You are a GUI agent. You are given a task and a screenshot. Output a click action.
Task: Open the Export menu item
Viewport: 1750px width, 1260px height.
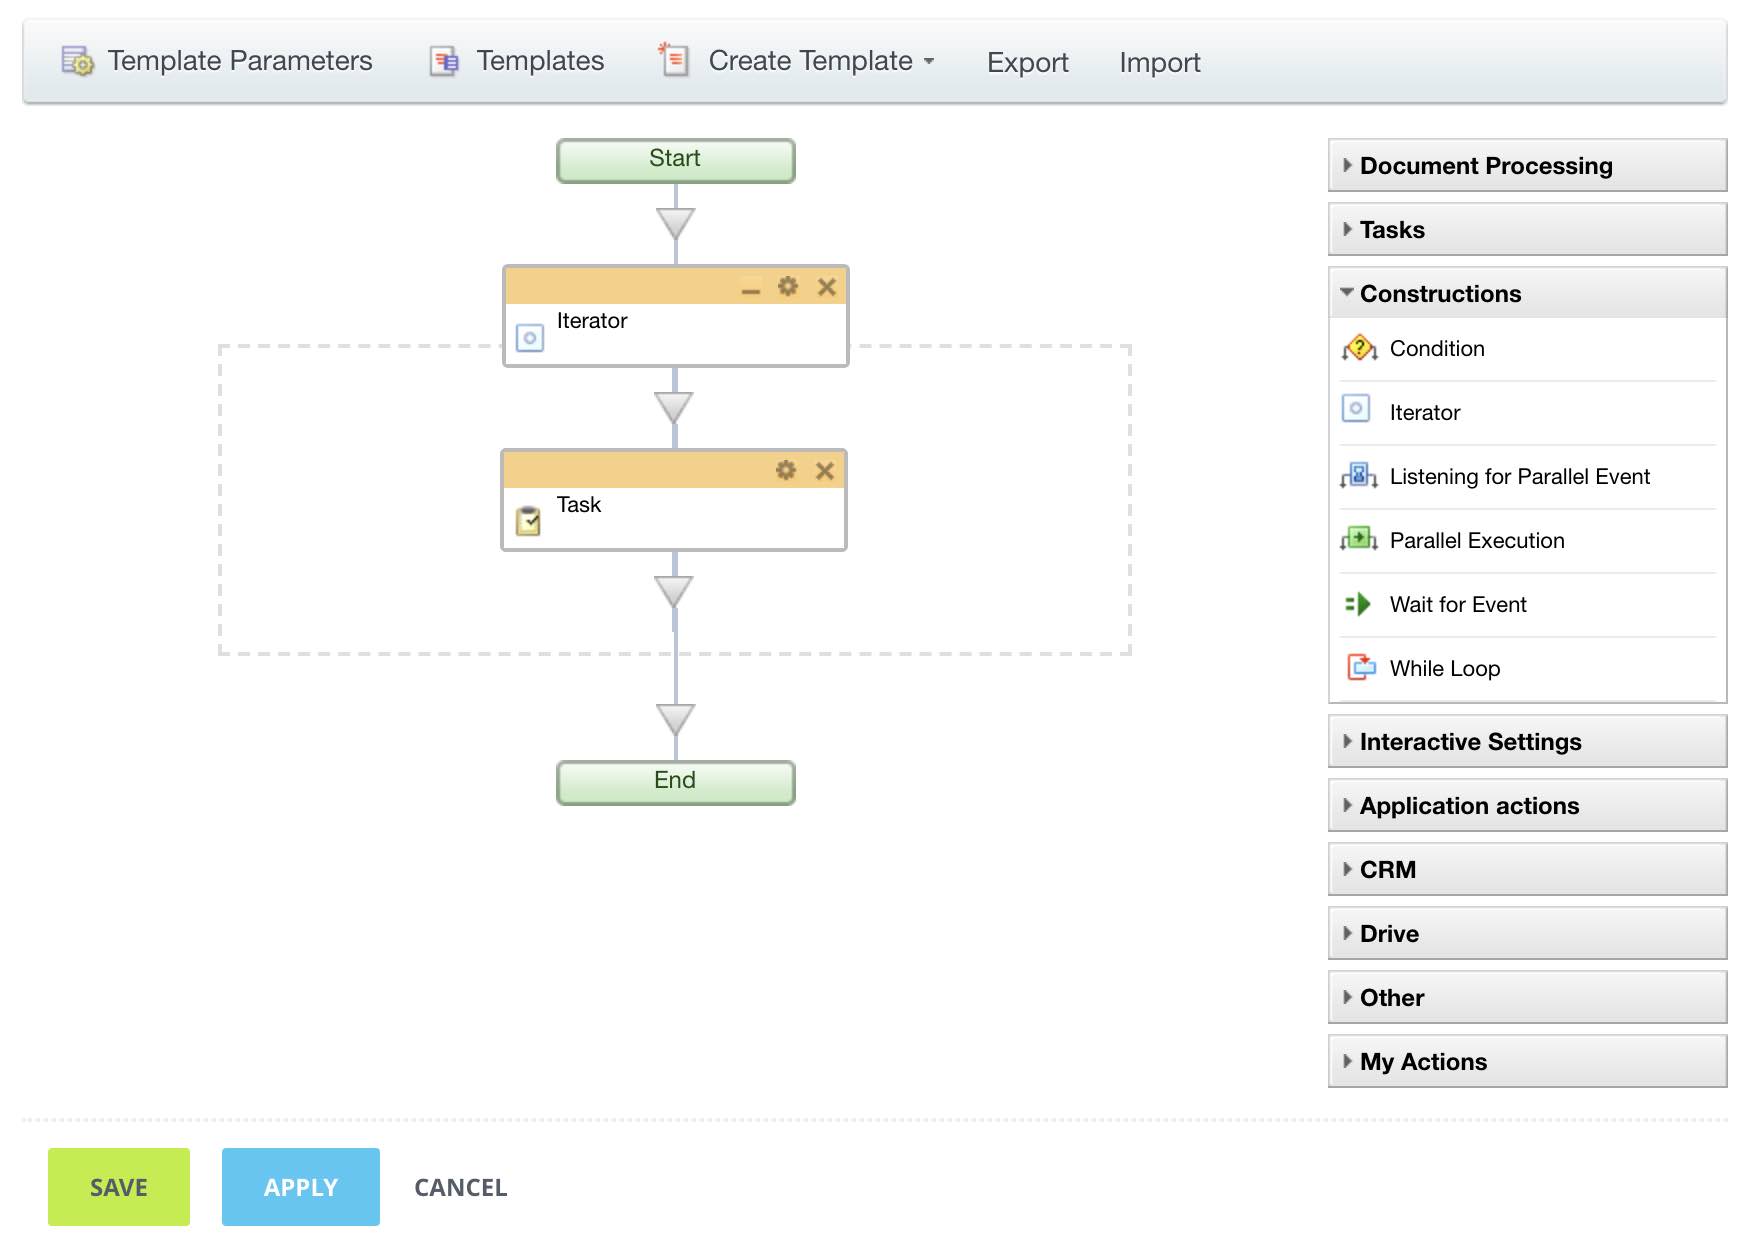[1028, 62]
